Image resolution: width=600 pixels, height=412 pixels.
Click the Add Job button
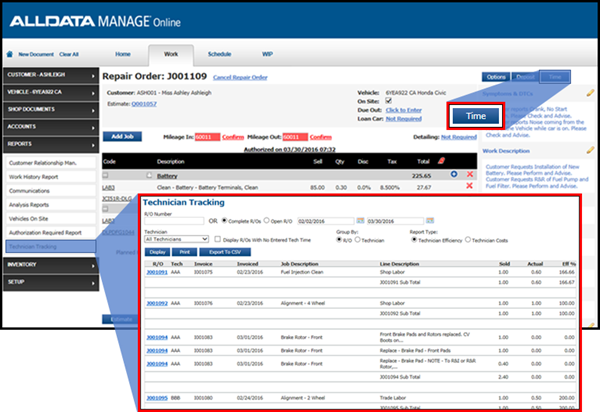(122, 137)
